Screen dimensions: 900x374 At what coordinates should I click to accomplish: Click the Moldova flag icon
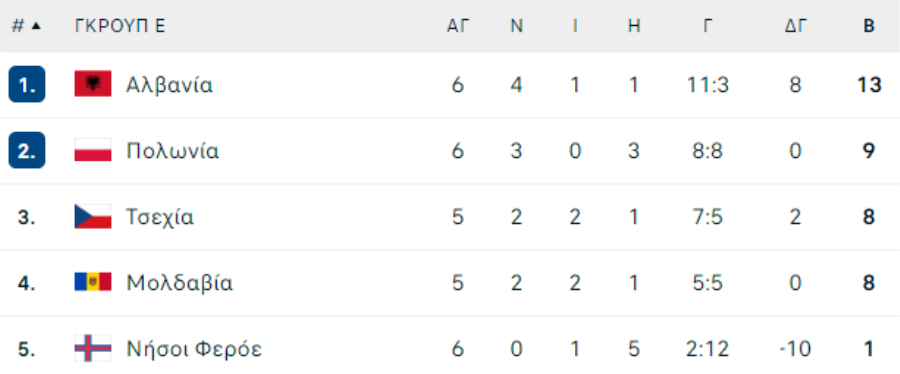click(92, 282)
